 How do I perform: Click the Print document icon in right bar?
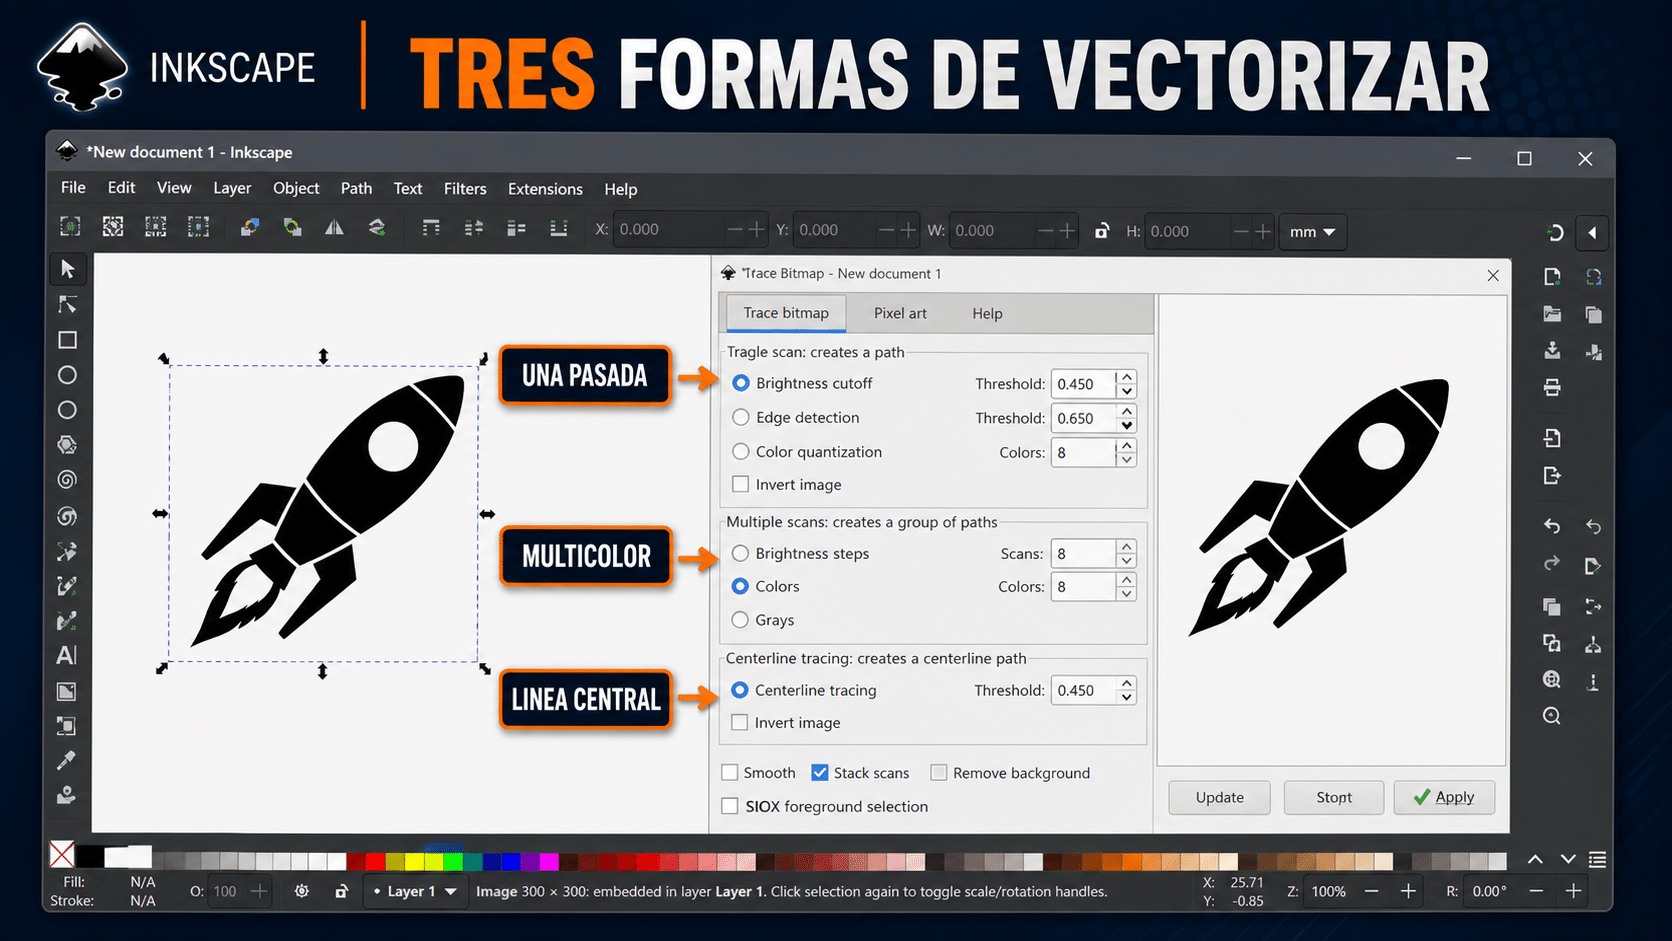[1552, 387]
